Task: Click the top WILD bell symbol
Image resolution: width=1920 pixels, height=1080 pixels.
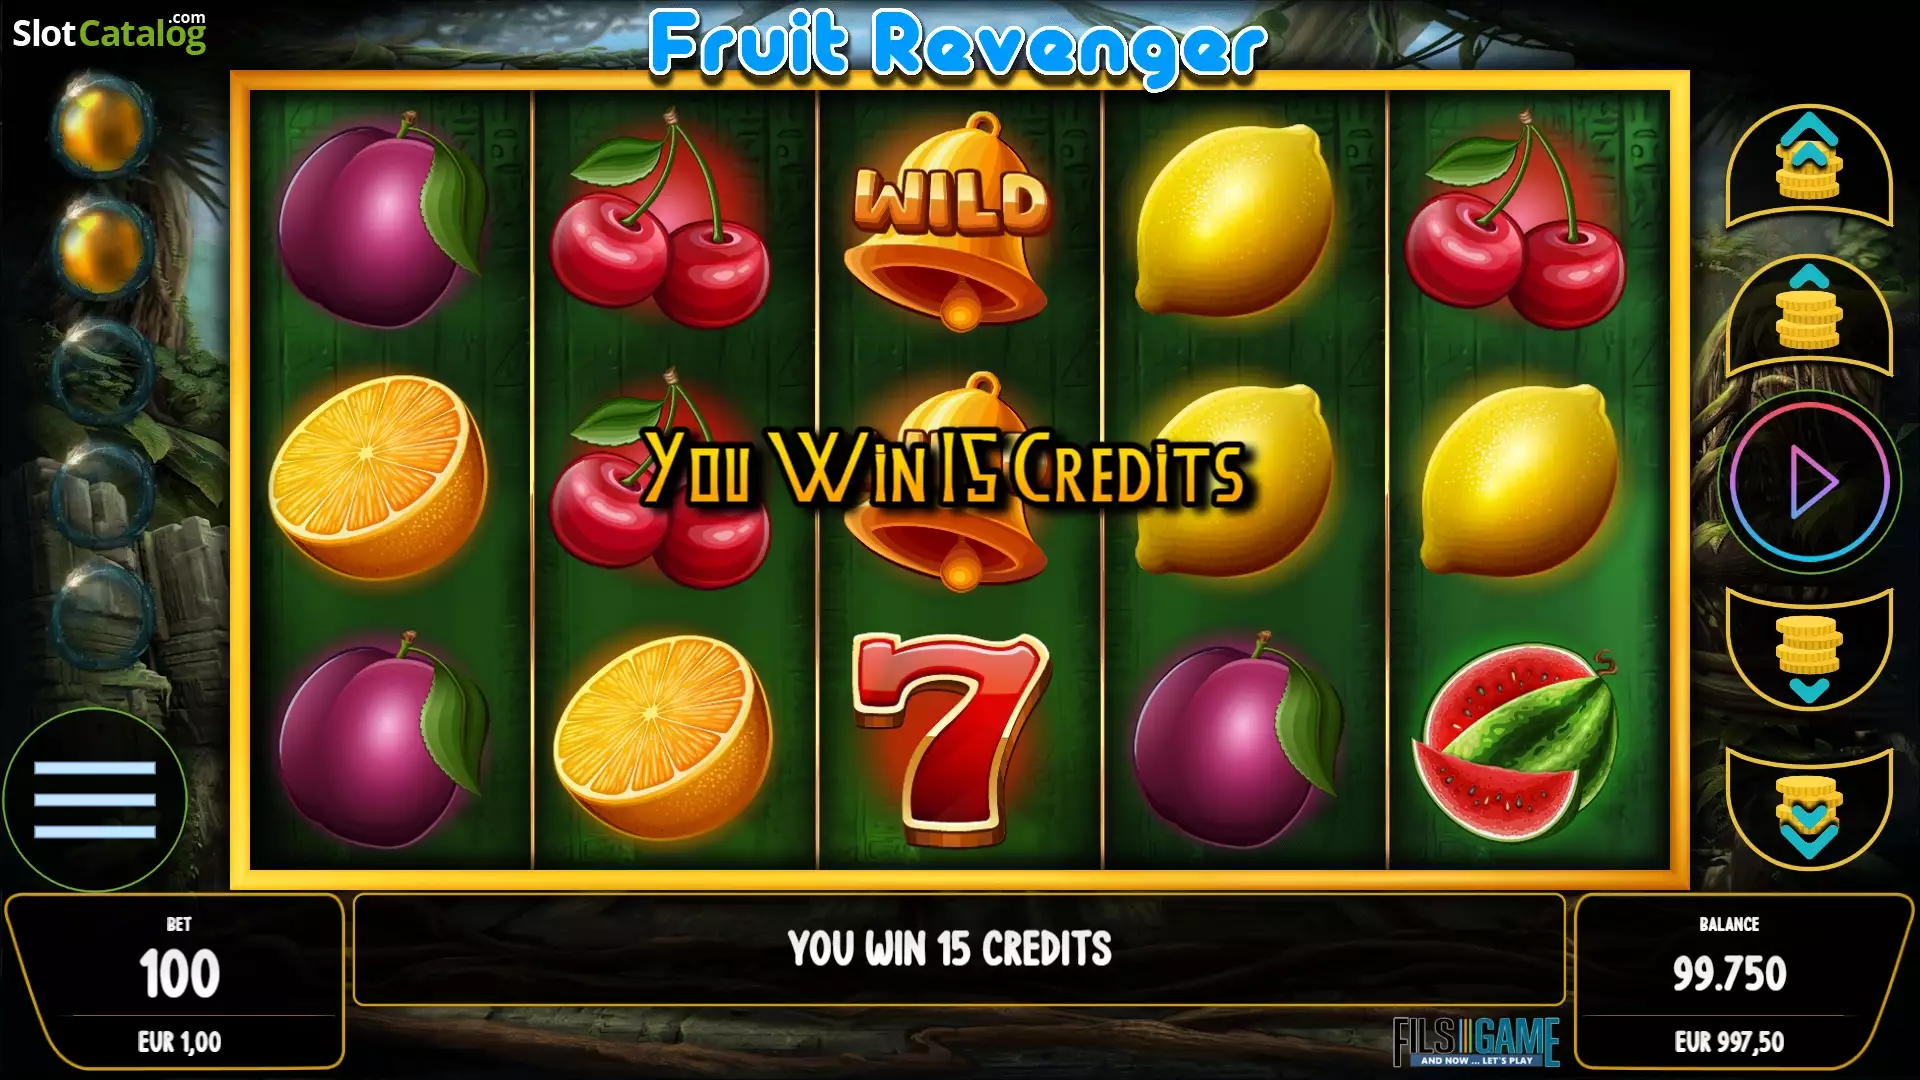Action: pyautogui.click(x=950, y=221)
